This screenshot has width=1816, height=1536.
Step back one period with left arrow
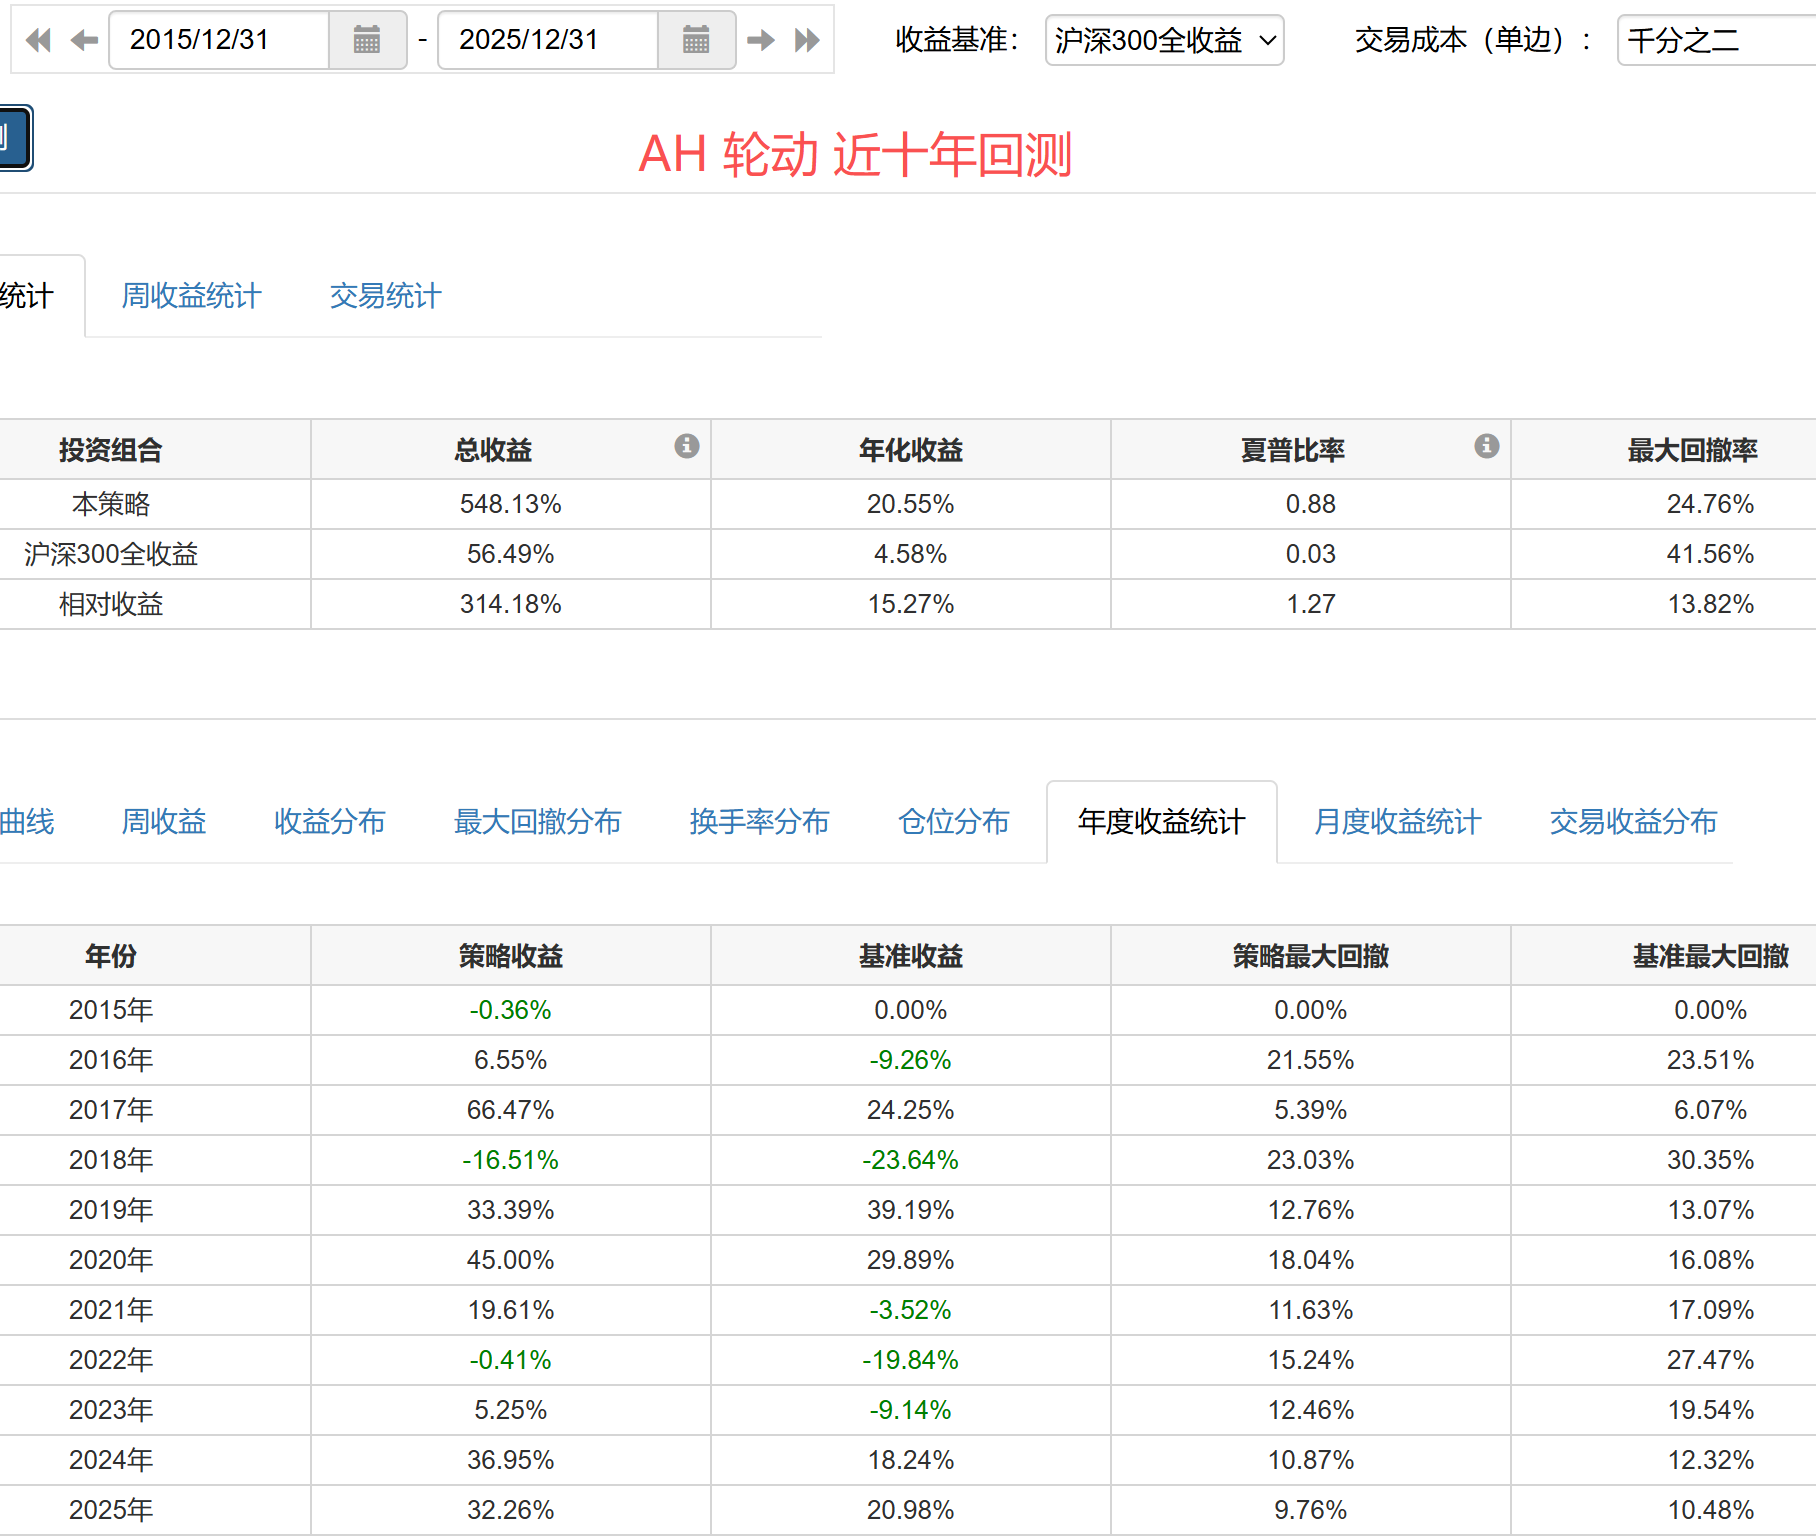84,40
